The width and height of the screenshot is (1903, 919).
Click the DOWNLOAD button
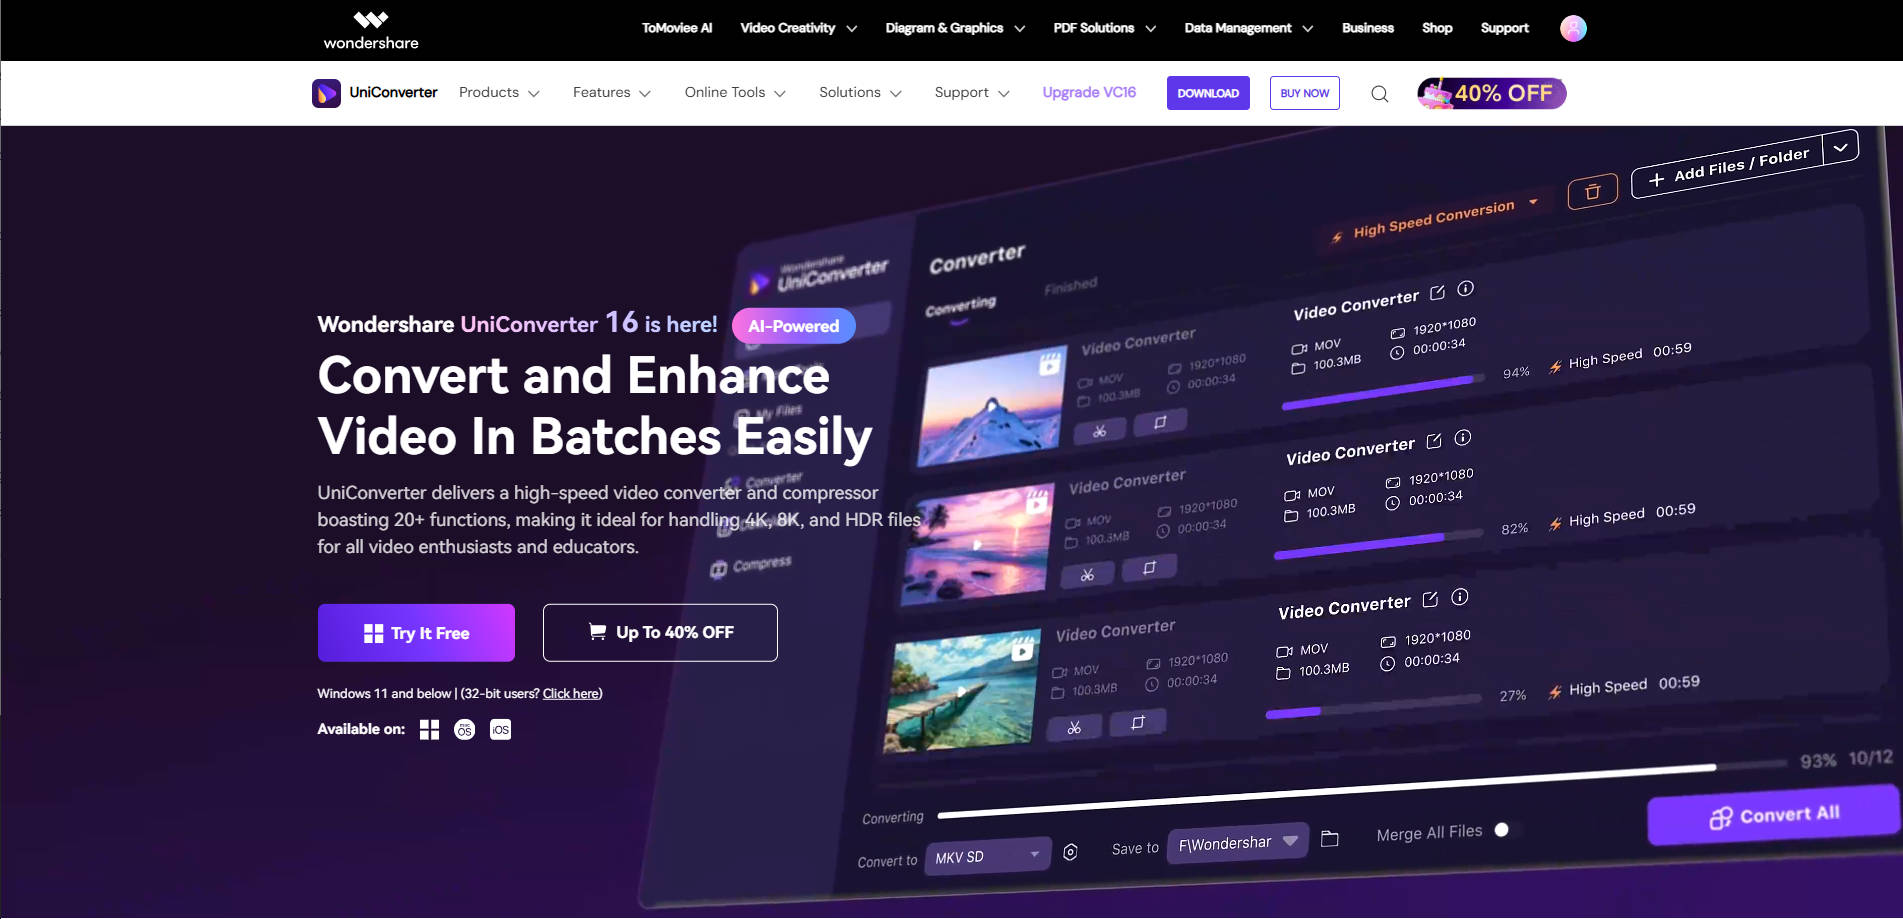(x=1208, y=93)
